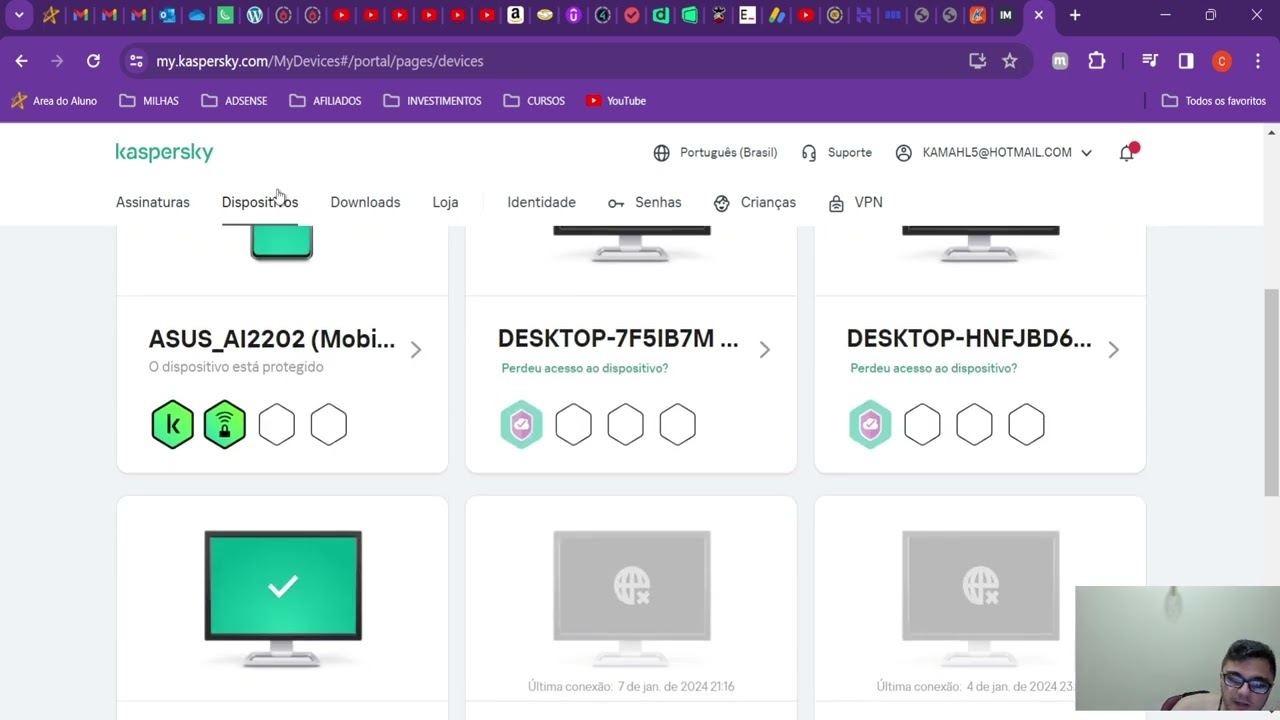Click the green monitor with checkmark thumbnail
The width and height of the screenshot is (1280, 720).
click(x=283, y=598)
